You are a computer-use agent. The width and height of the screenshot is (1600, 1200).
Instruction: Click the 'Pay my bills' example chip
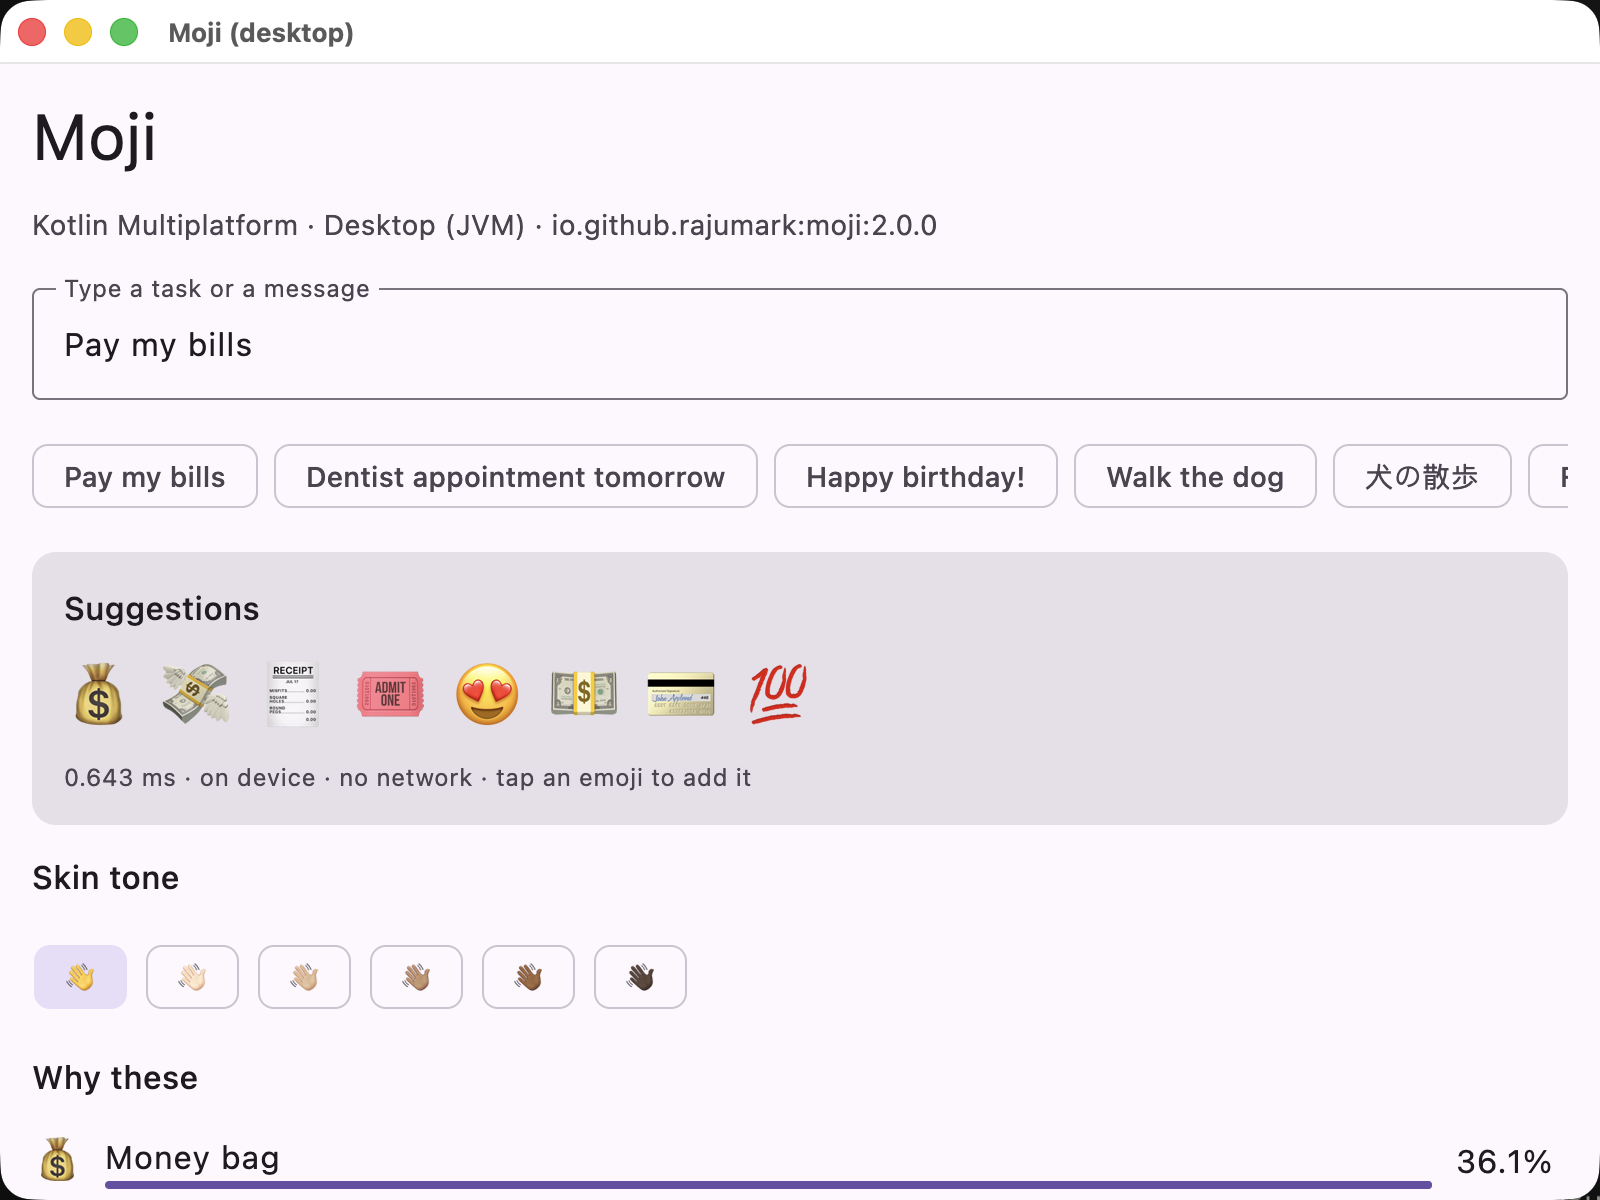[x=145, y=476]
